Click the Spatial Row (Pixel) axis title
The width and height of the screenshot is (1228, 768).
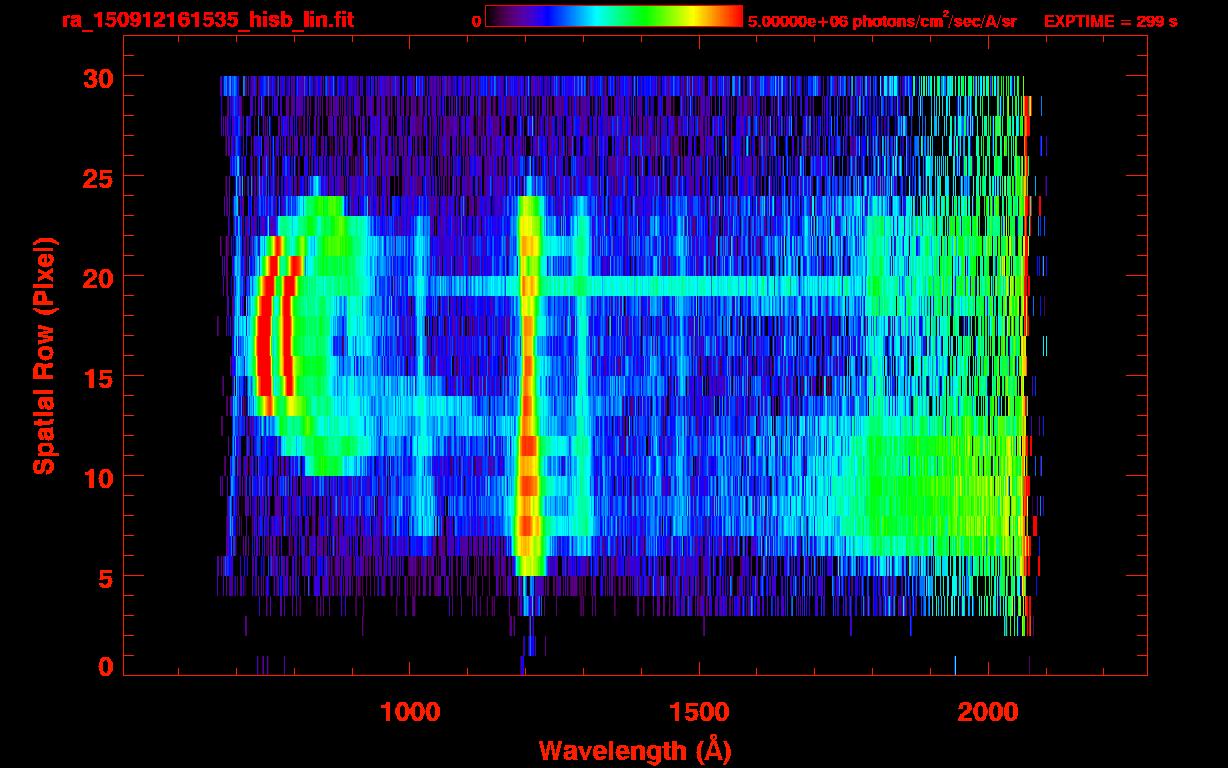pos(43,355)
